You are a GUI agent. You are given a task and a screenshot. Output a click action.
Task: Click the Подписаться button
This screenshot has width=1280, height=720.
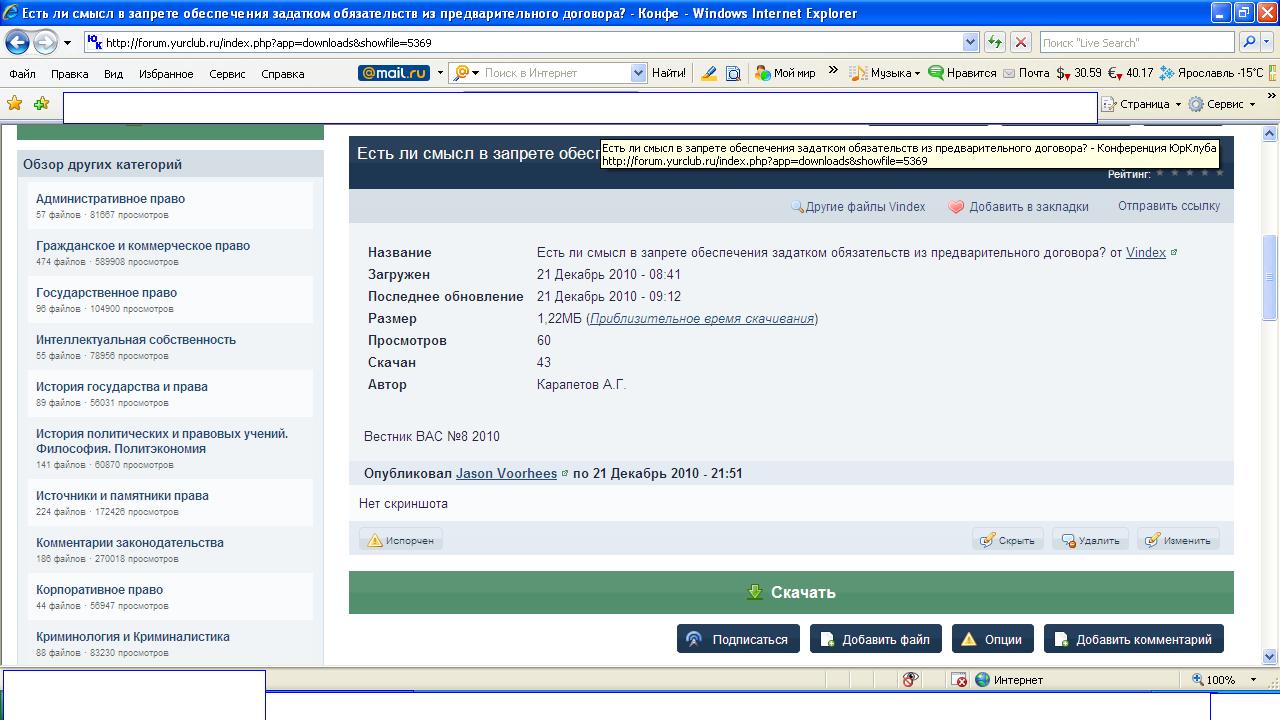[738, 639]
